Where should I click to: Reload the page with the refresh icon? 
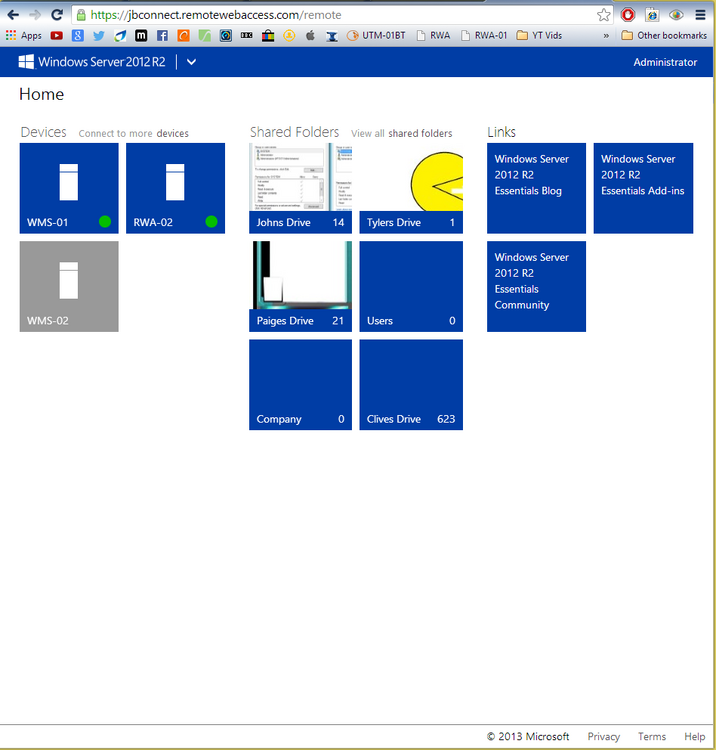[x=57, y=15]
